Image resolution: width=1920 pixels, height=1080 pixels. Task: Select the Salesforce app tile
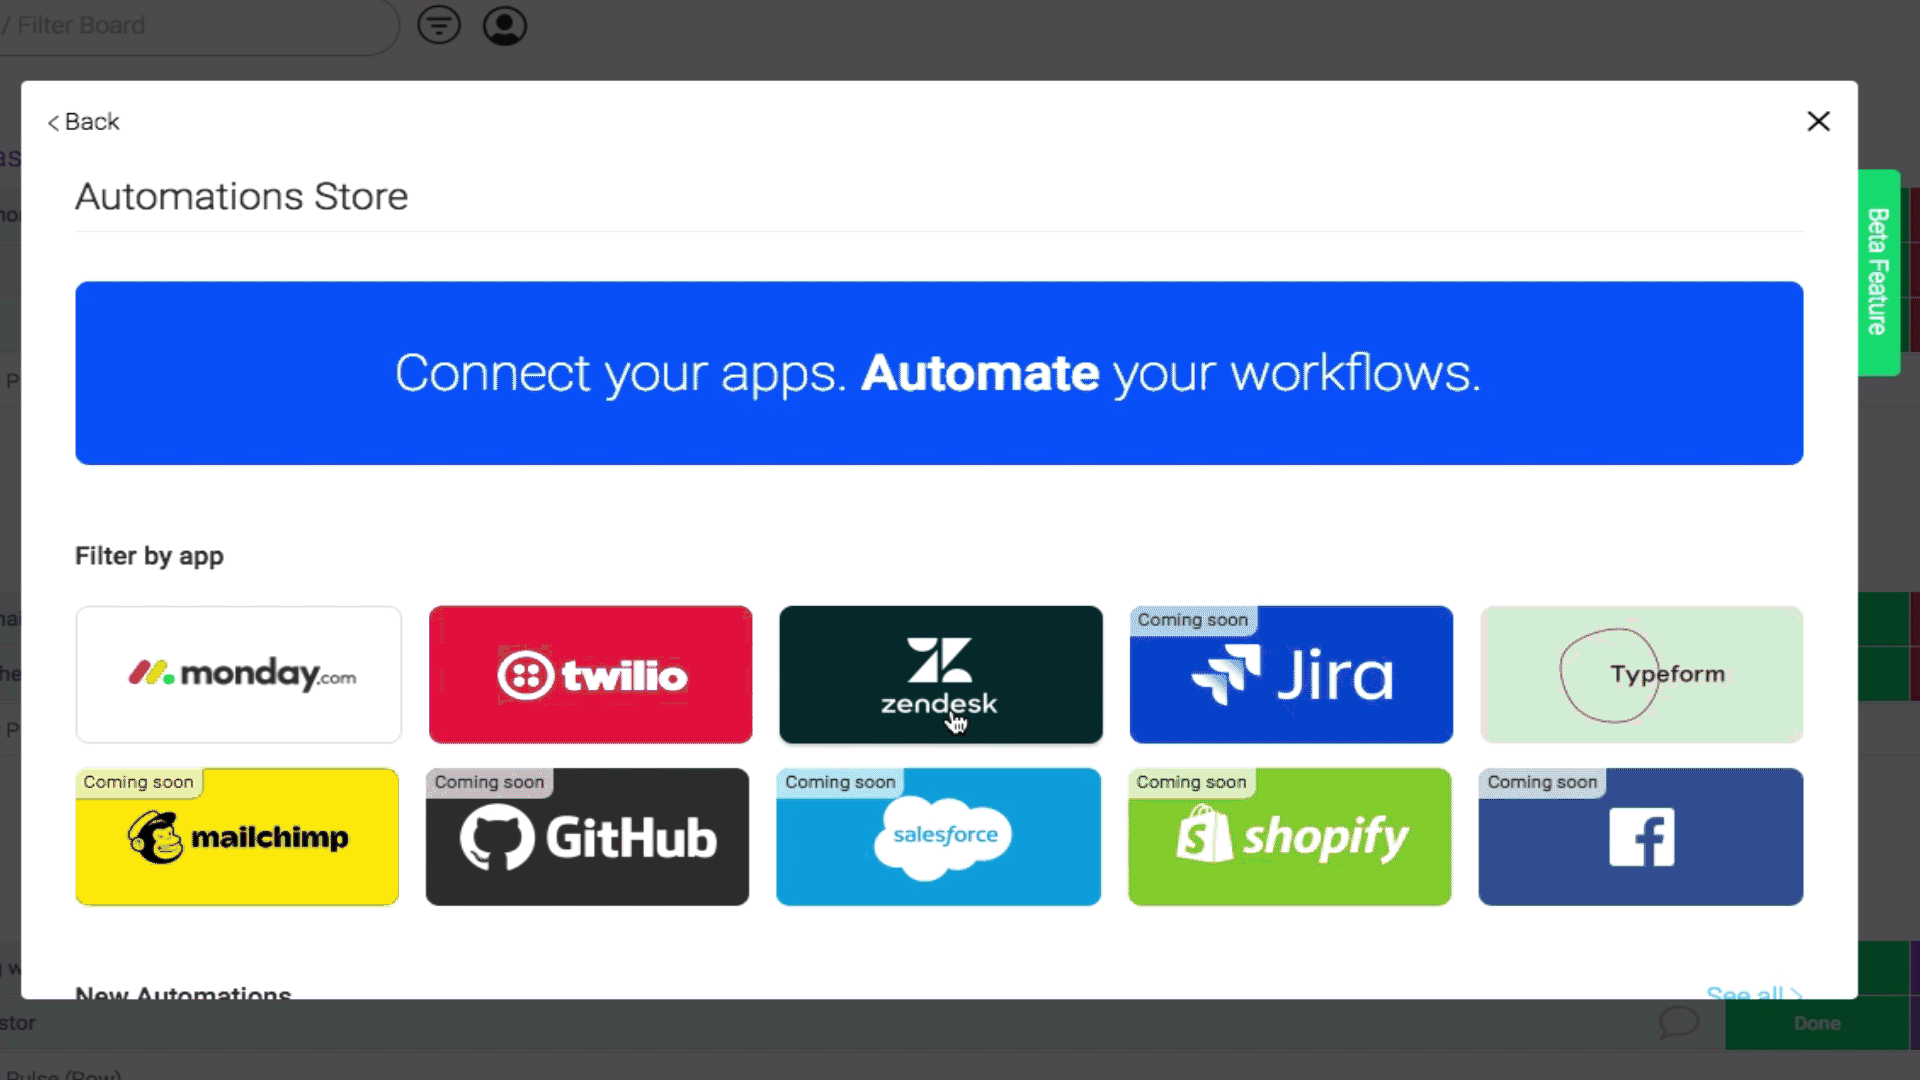[938, 837]
